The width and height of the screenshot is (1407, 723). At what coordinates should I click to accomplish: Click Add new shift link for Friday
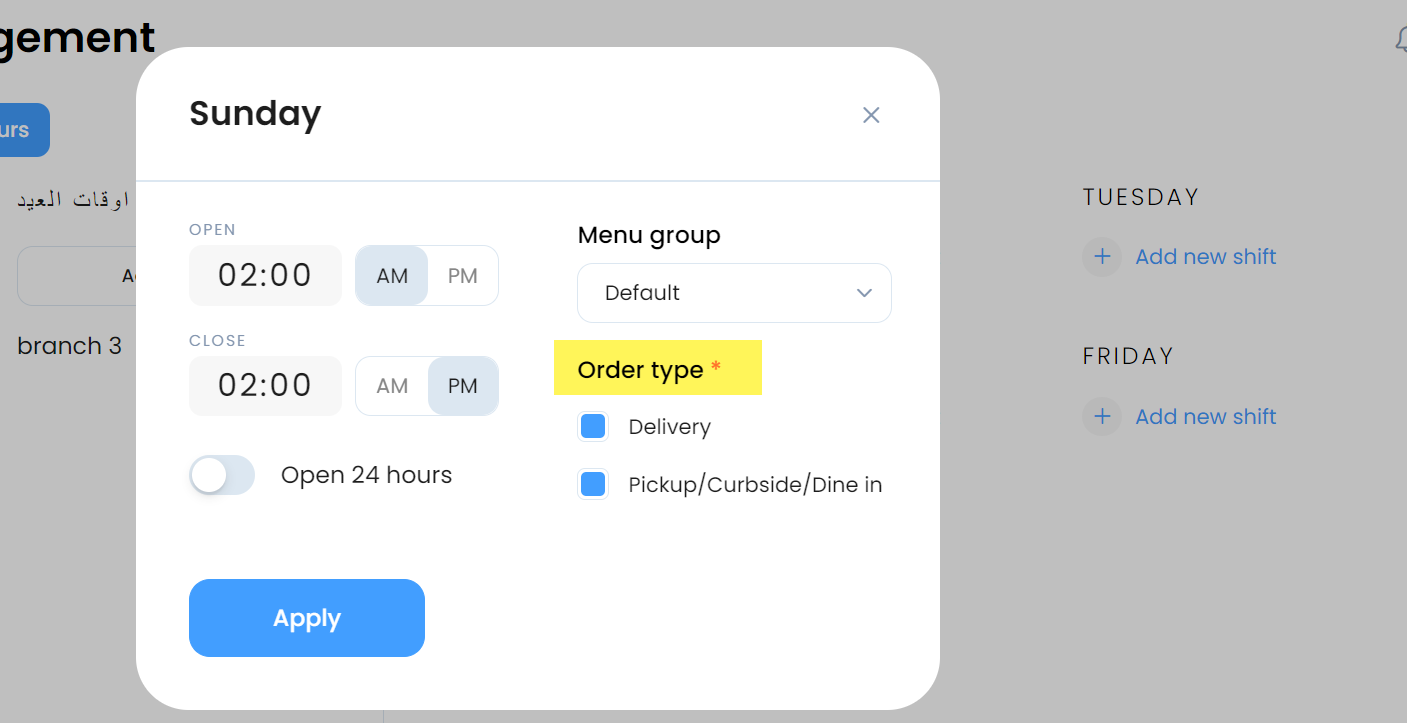click(x=1206, y=416)
